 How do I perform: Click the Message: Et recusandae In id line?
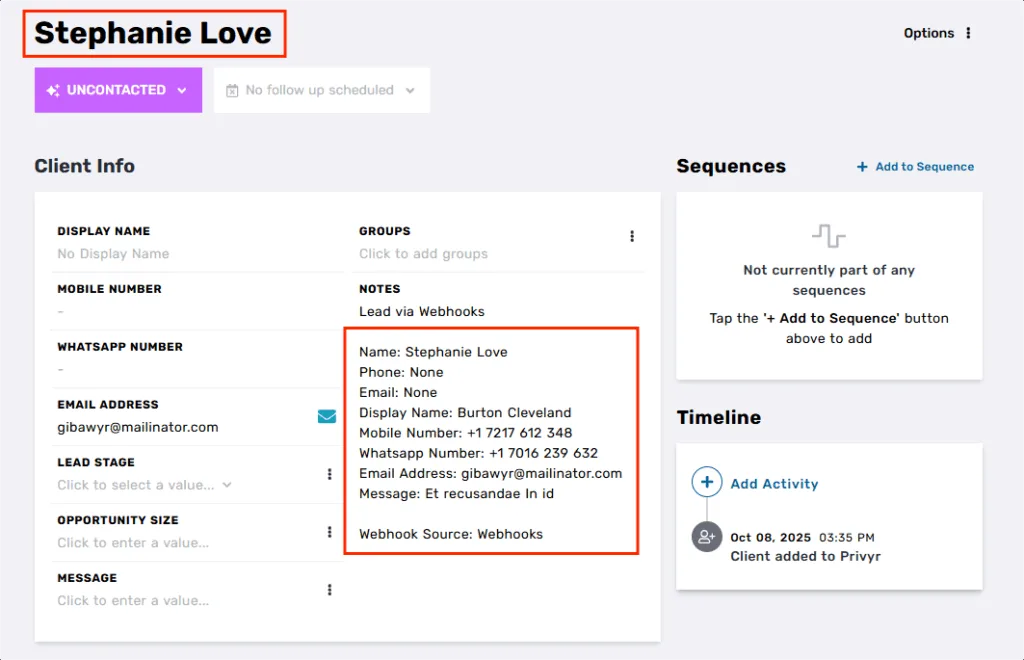456,494
